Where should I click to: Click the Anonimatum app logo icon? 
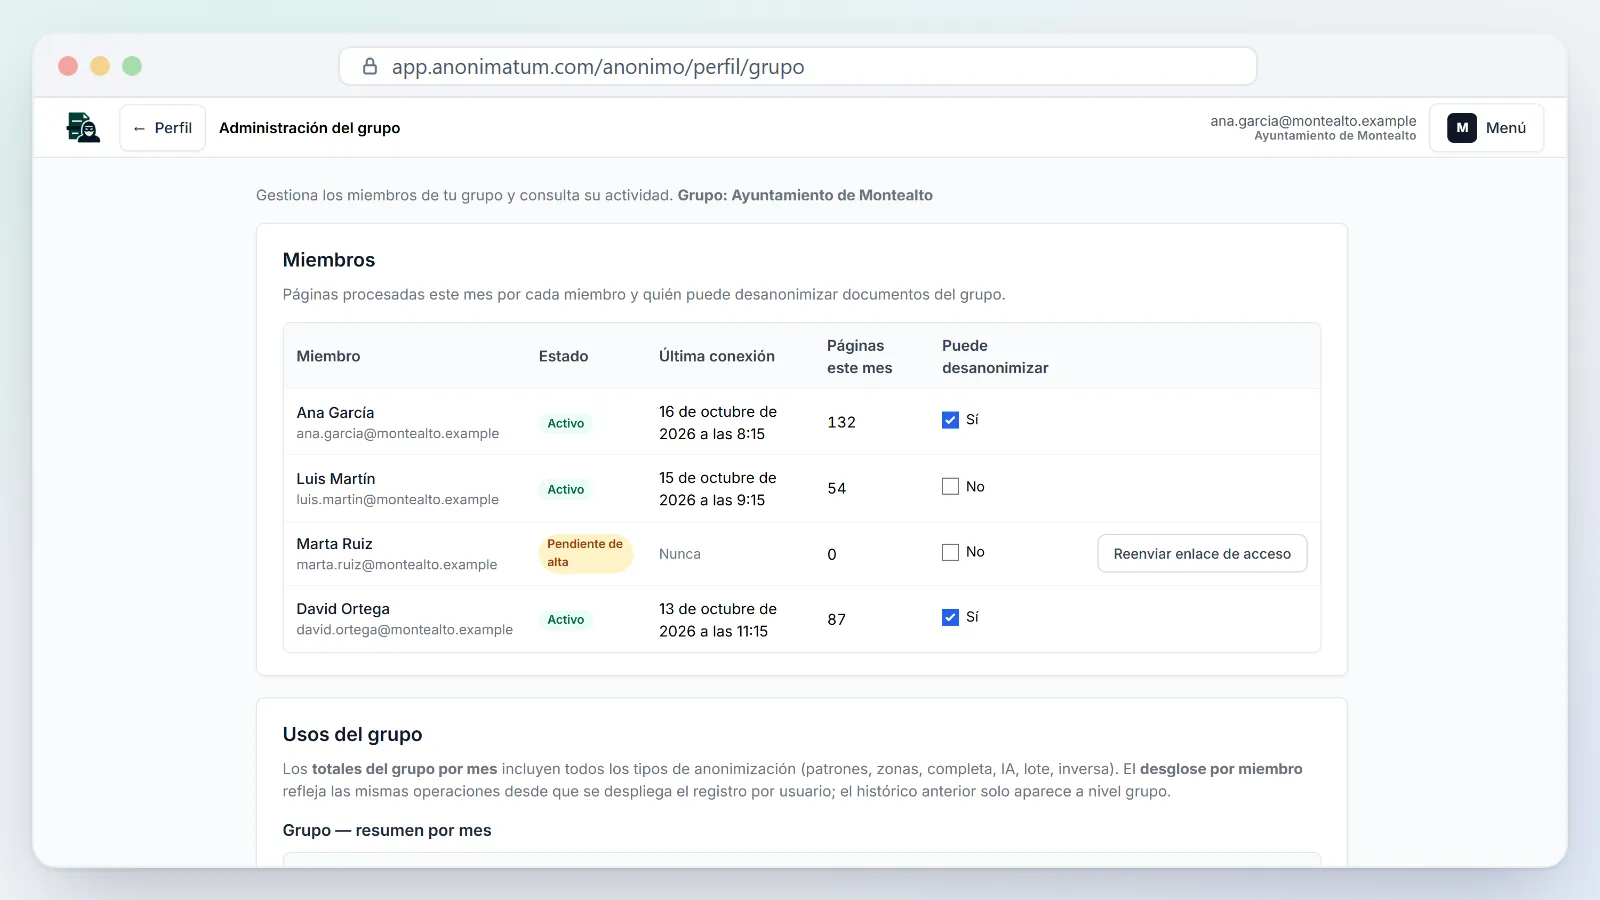pyautogui.click(x=83, y=128)
